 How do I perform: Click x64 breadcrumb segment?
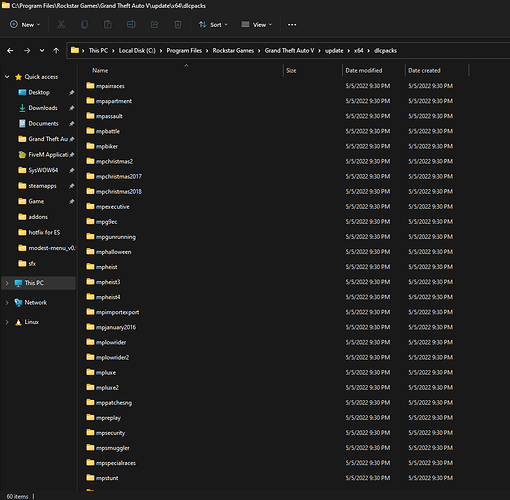tap(358, 51)
